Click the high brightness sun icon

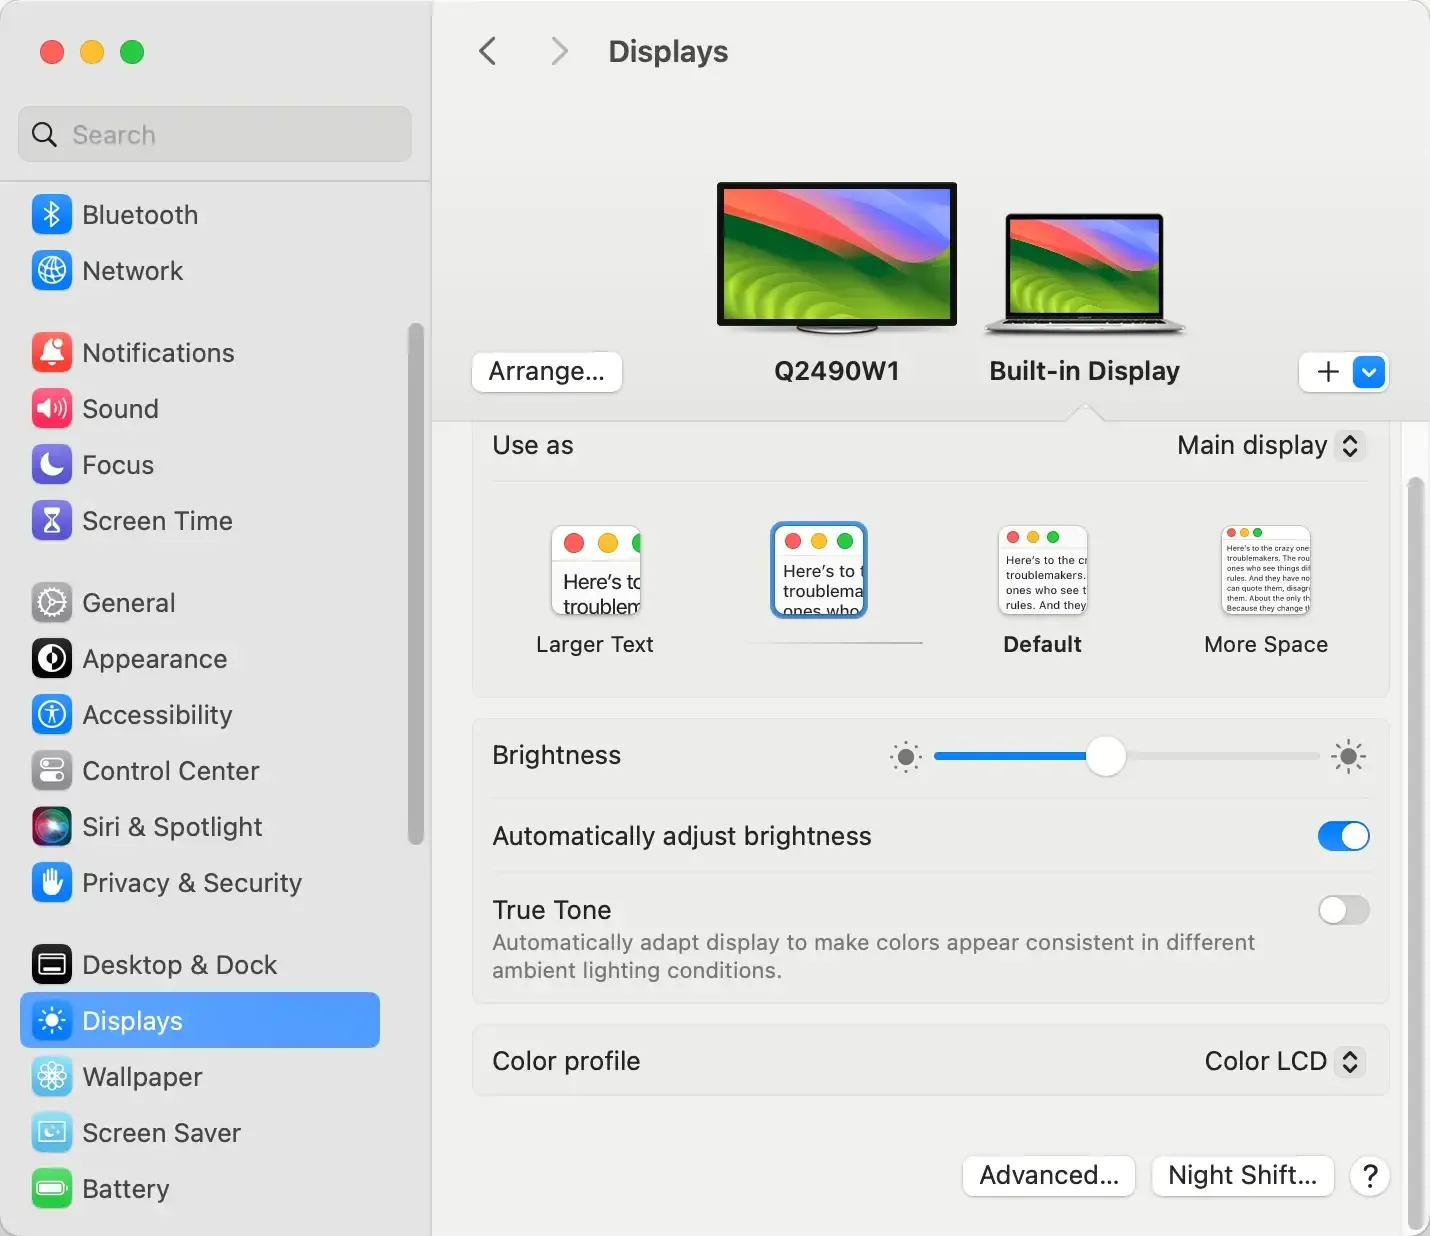point(1348,757)
